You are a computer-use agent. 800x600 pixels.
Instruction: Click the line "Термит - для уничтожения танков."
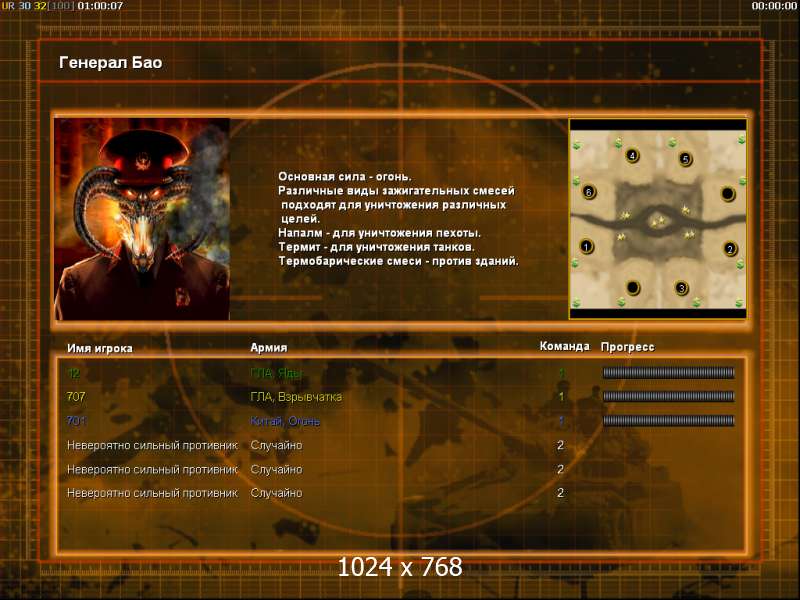tap(376, 247)
